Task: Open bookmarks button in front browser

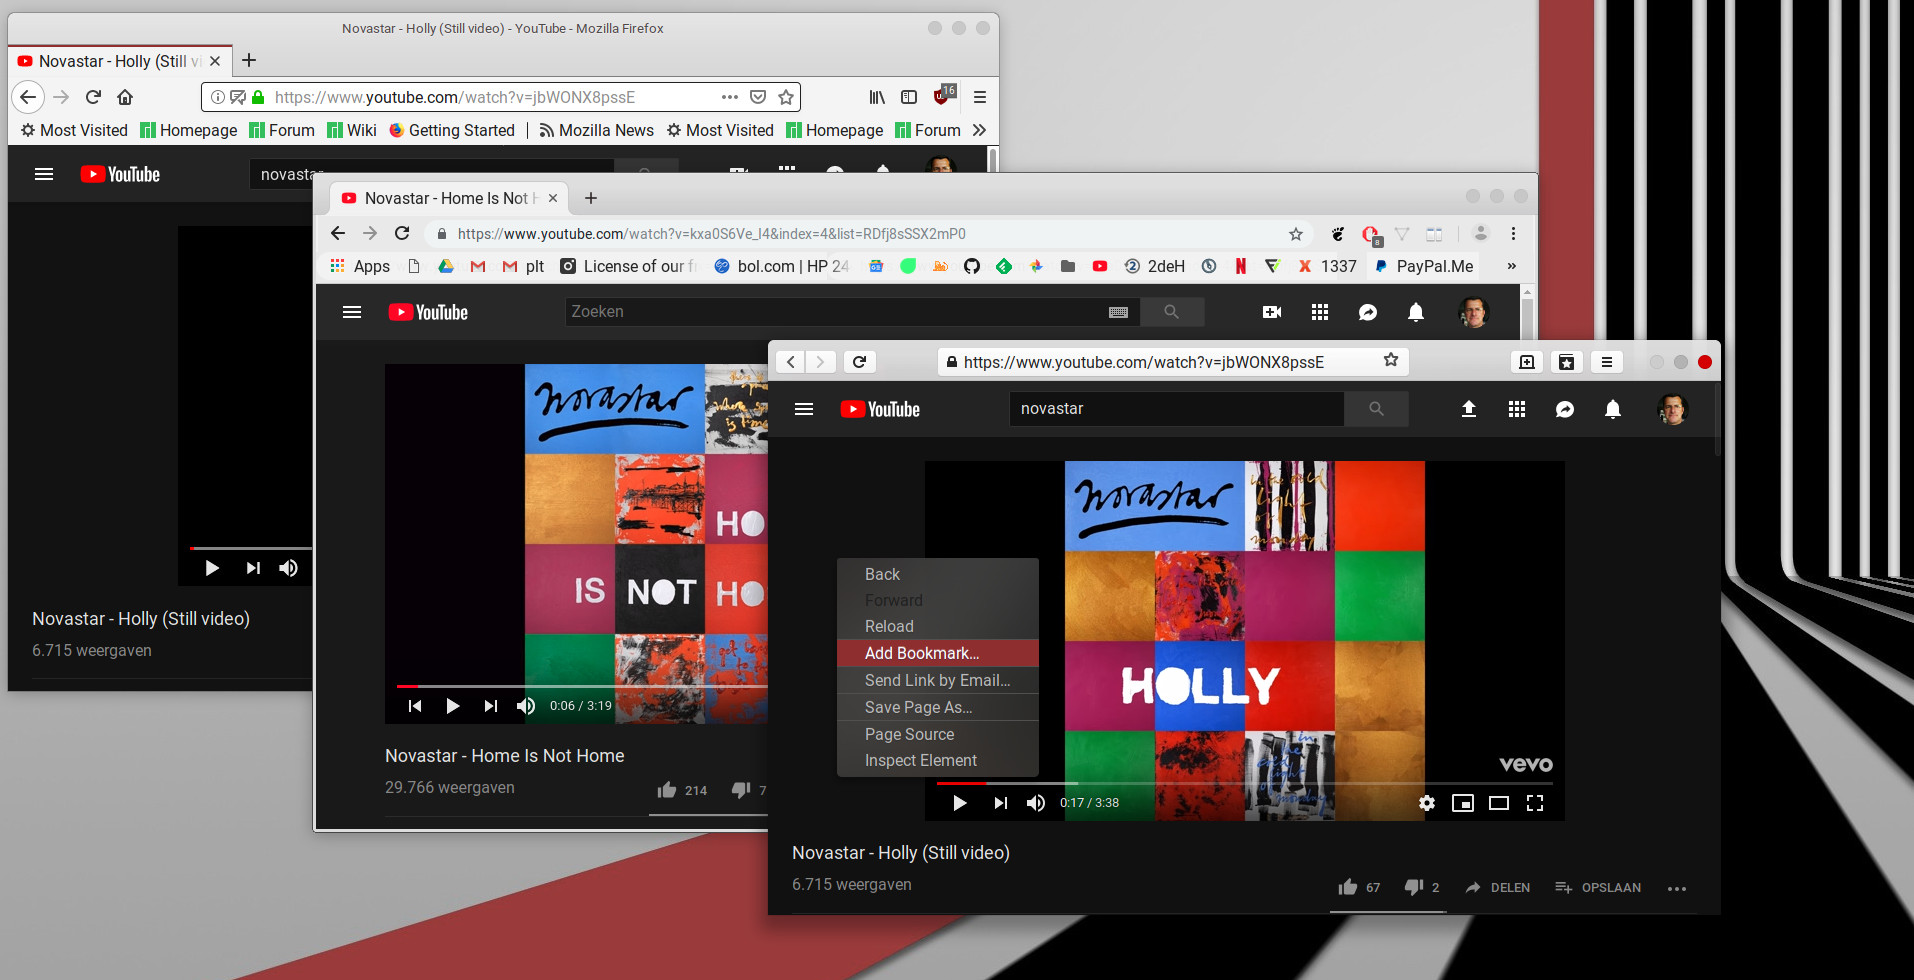Action: click(x=1567, y=362)
